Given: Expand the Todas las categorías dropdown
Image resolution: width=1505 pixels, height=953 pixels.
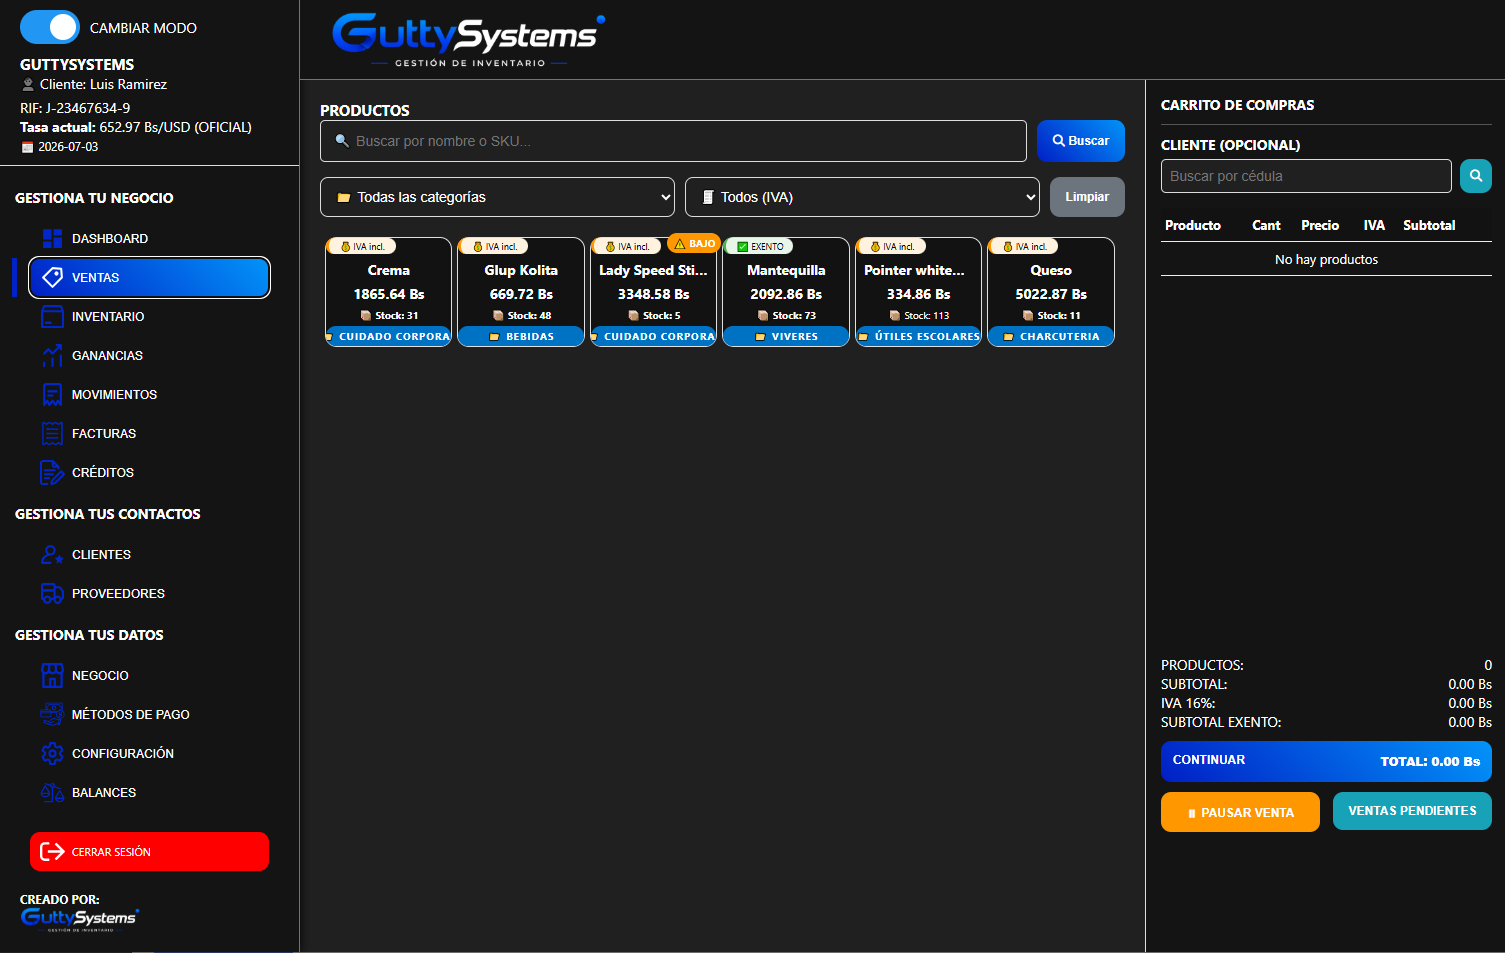Looking at the screenshot, I should (498, 197).
